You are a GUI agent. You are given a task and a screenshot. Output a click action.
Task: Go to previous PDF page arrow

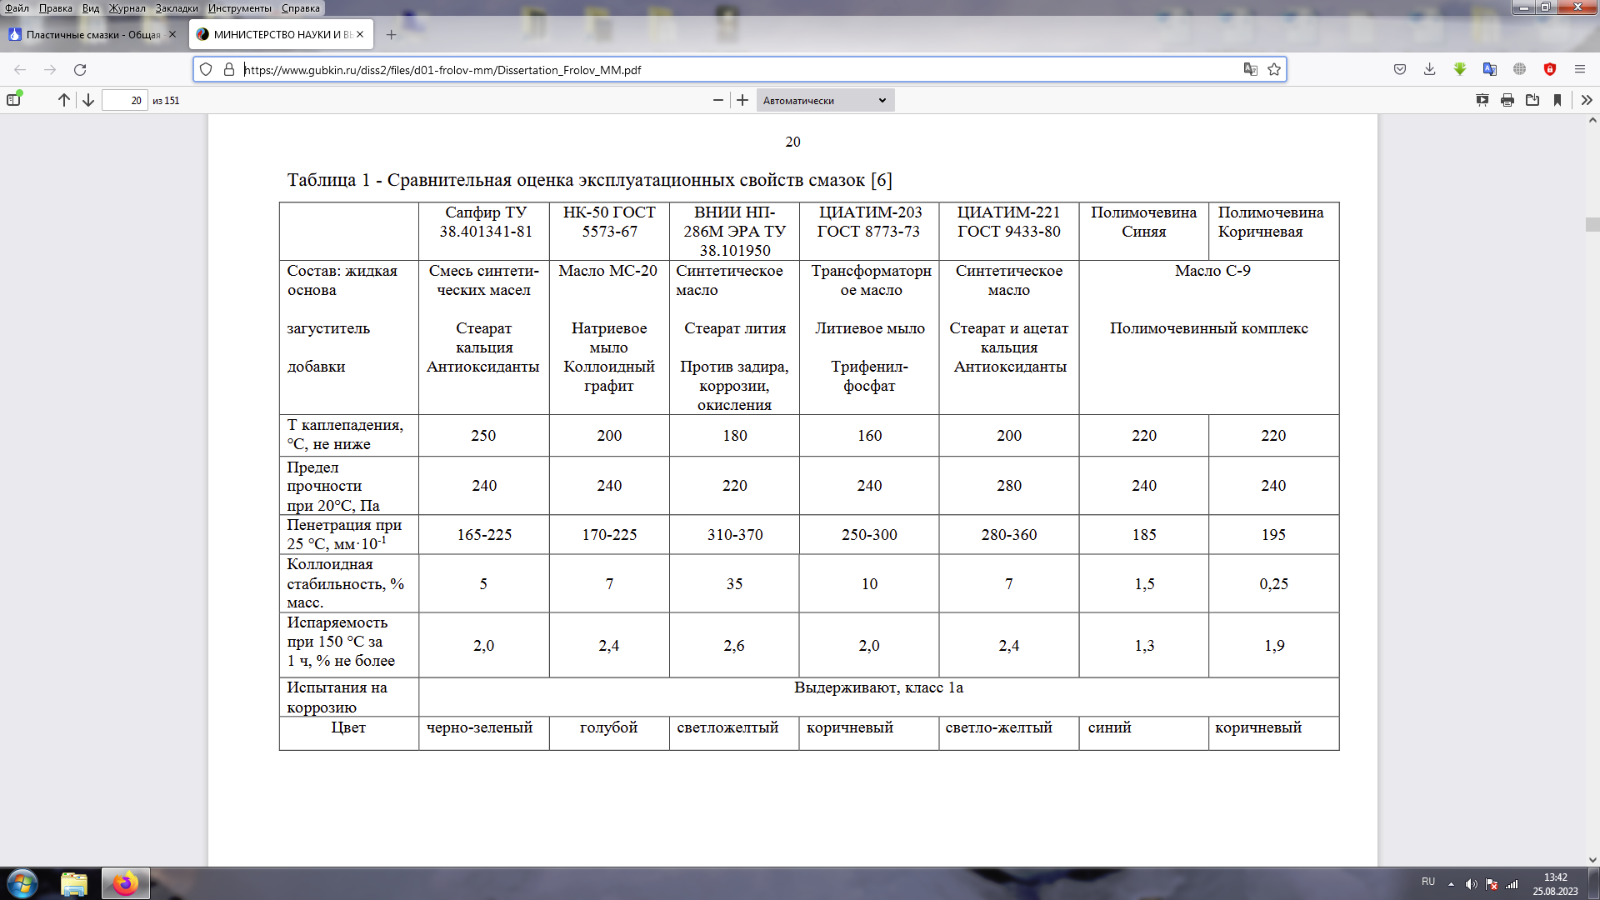64,100
